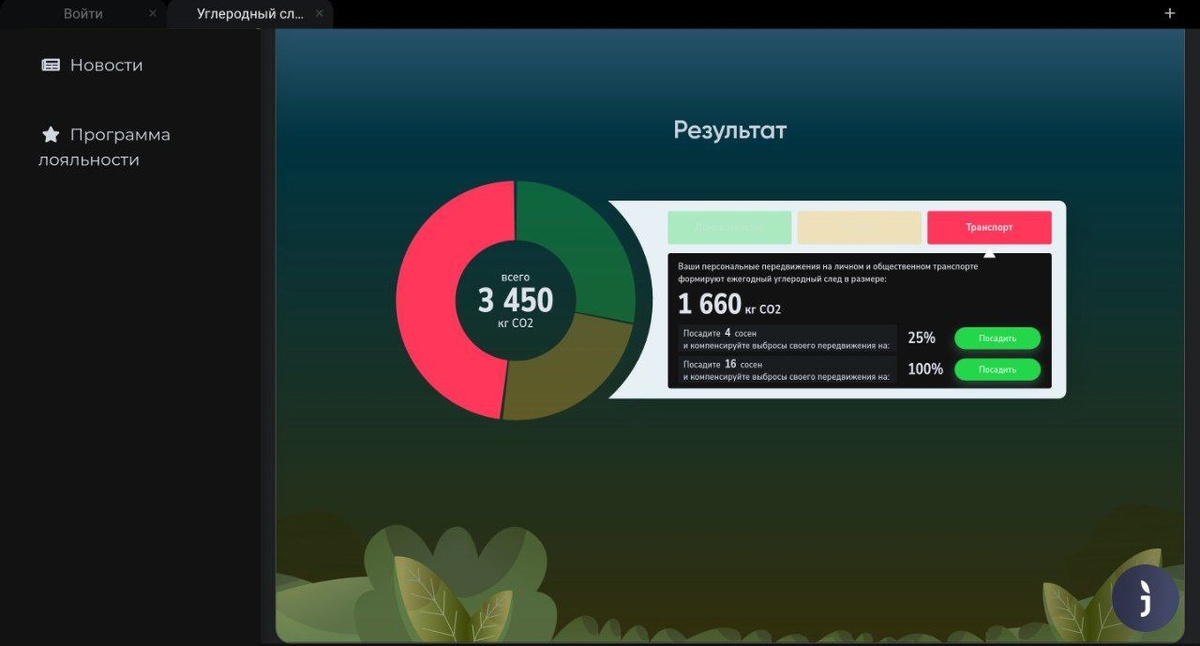Image resolution: width=1200 pixels, height=646 pixels.
Task: Click the Посадите 4 сосен line
Action: click(720, 333)
